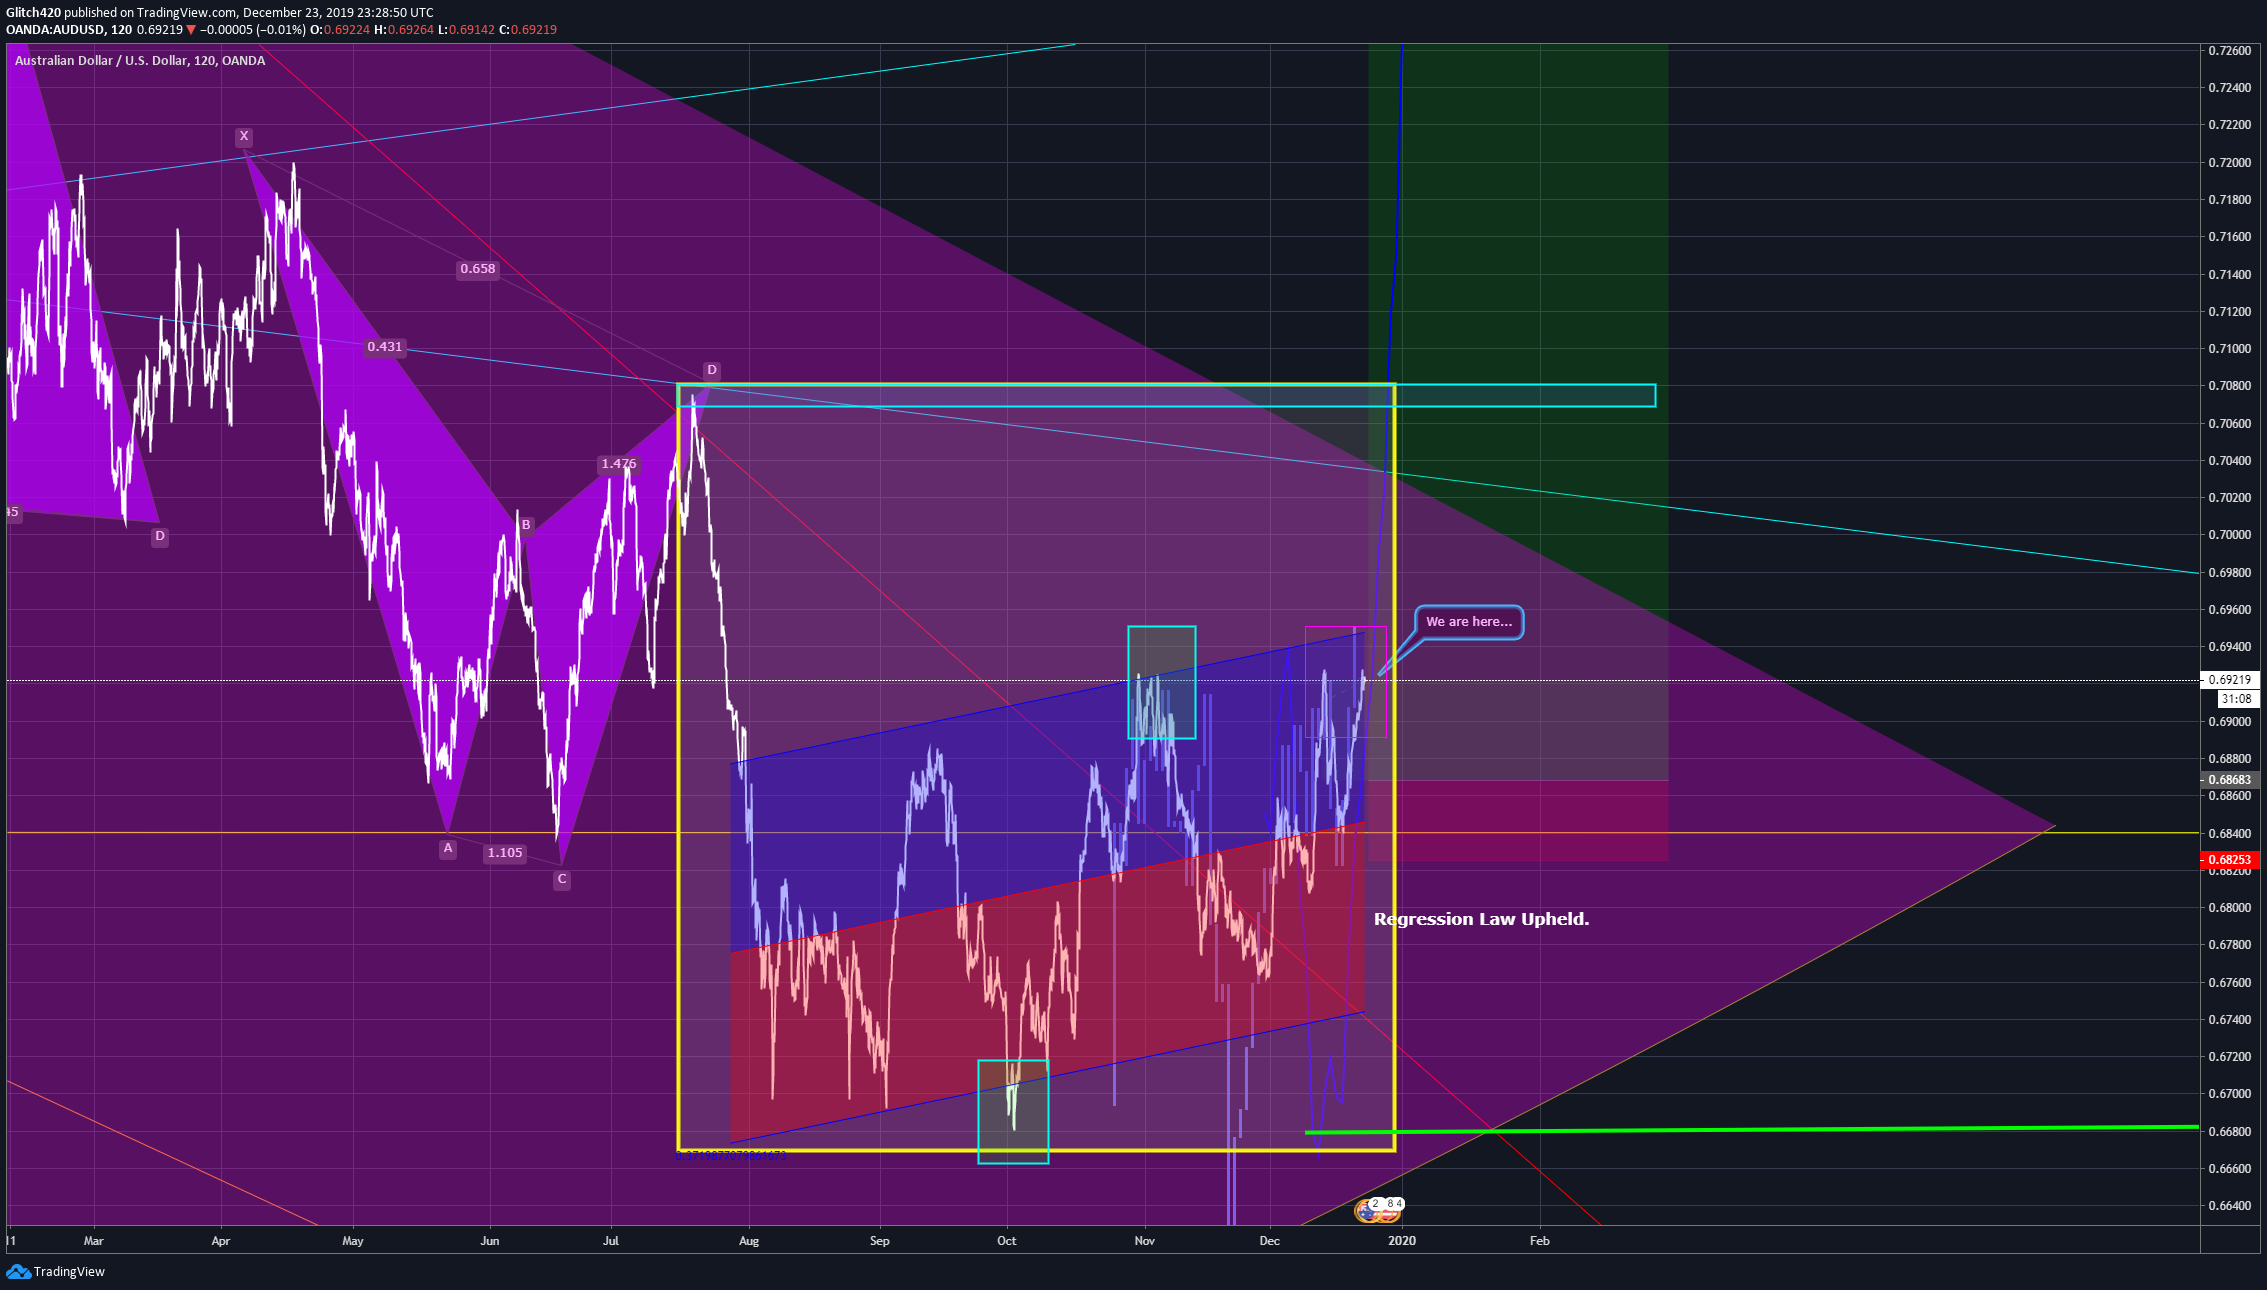
Task: Click the C point label of harmonic pattern
Action: 562,880
